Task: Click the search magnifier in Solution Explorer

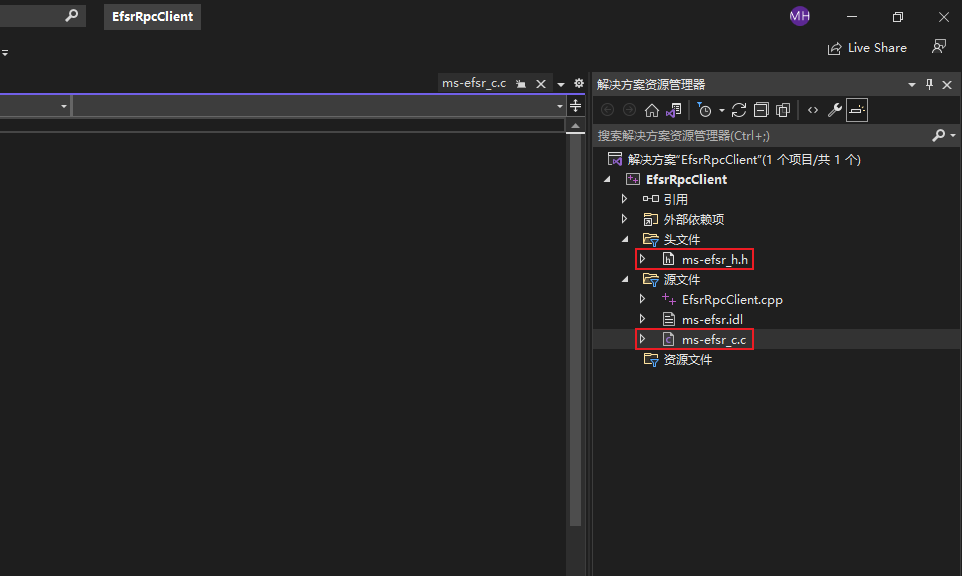Action: (939, 136)
